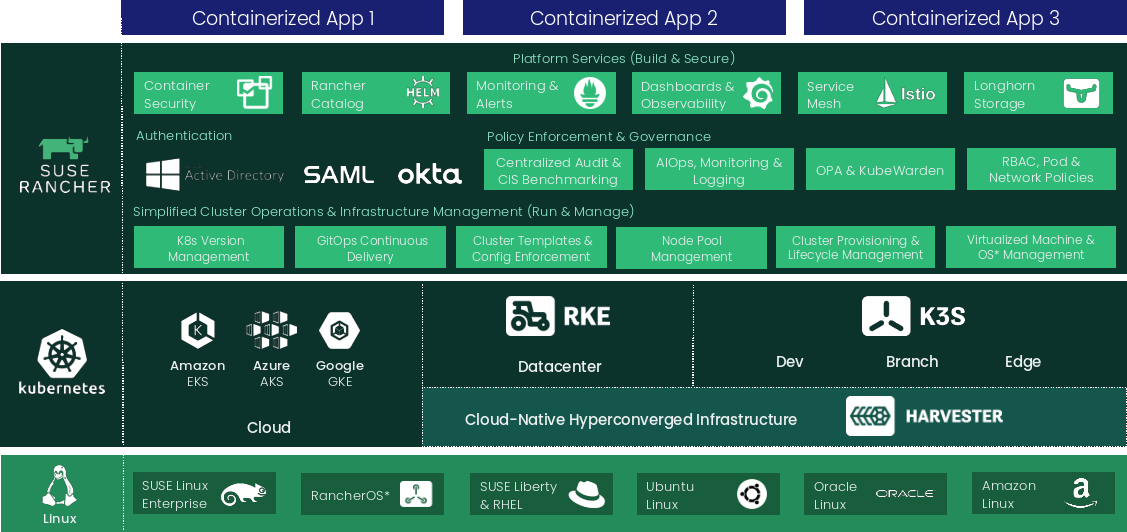This screenshot has height=532, width=1127.
Task: Click the Ubuntu circle logo
Action: [751, 494]
